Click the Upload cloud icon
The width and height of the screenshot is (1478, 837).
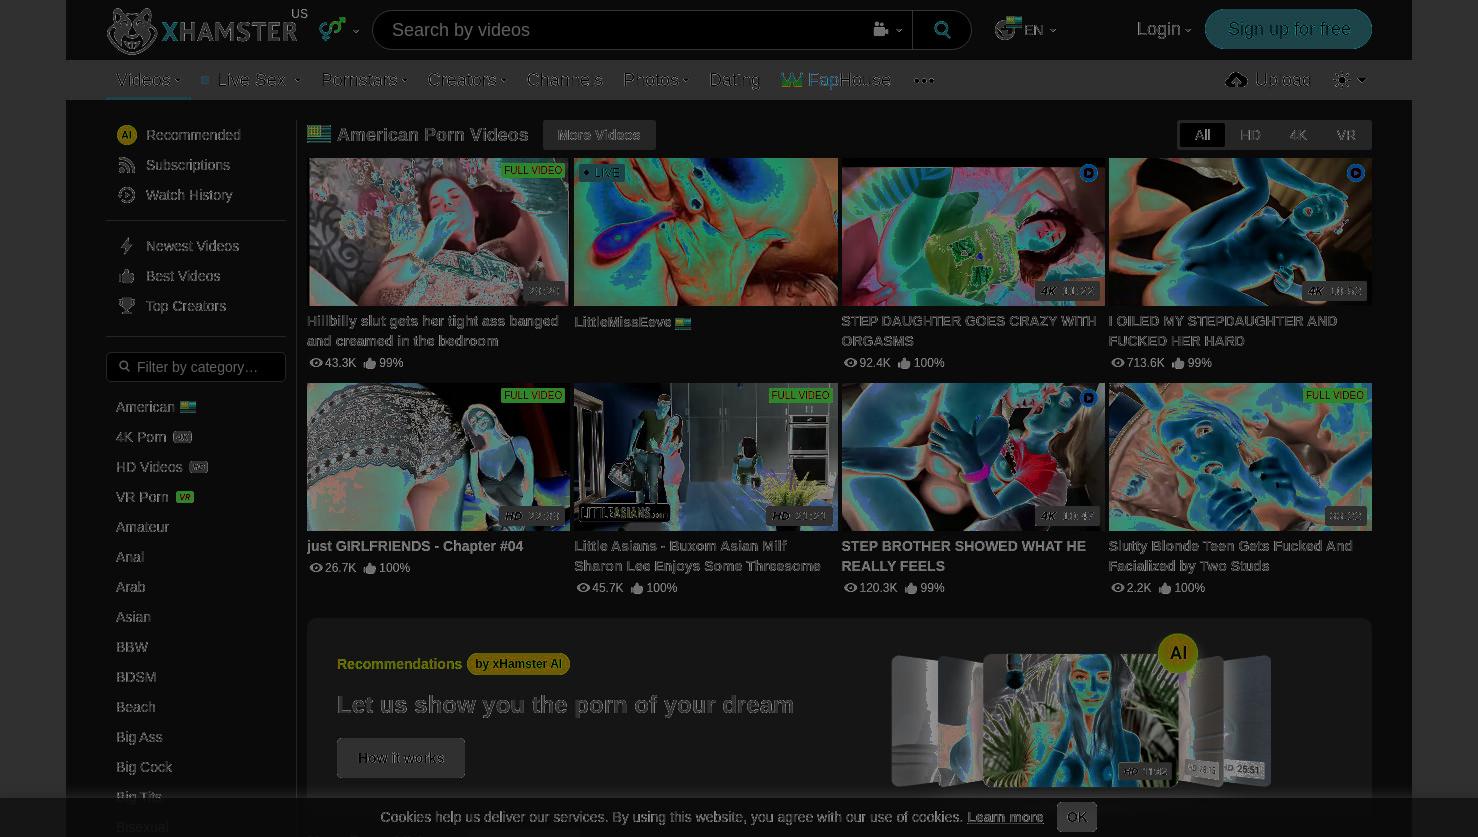(x=1236, y=80)
